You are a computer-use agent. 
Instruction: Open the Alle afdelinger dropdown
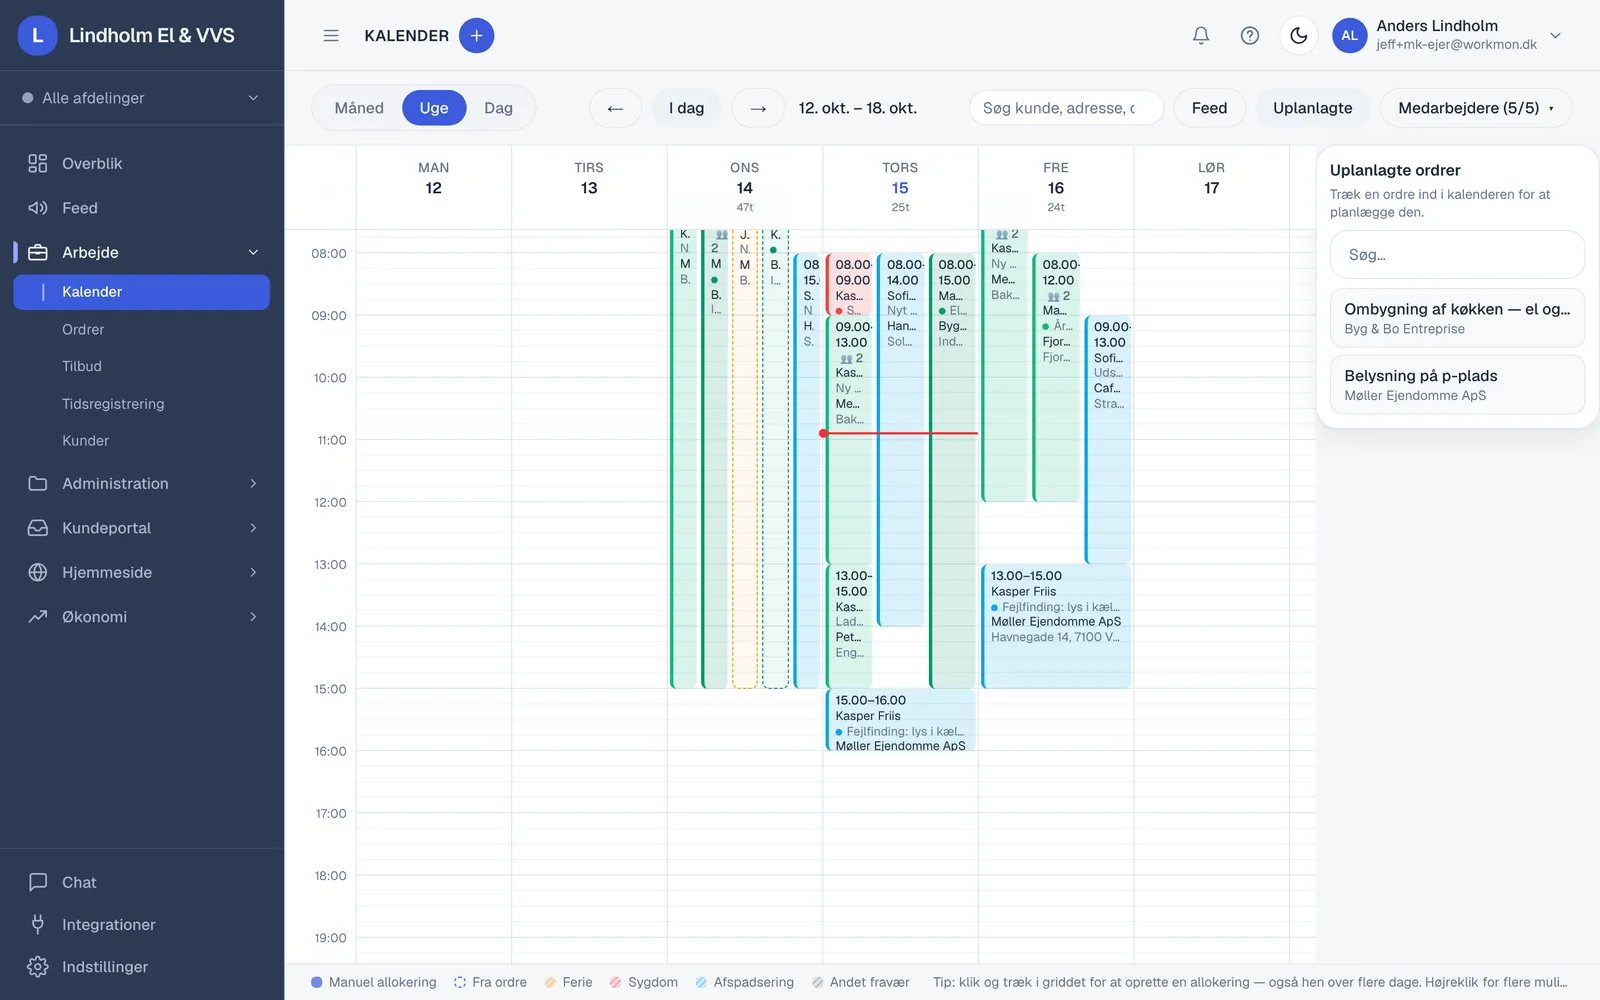pyautogui.click(x=142, y=98)
